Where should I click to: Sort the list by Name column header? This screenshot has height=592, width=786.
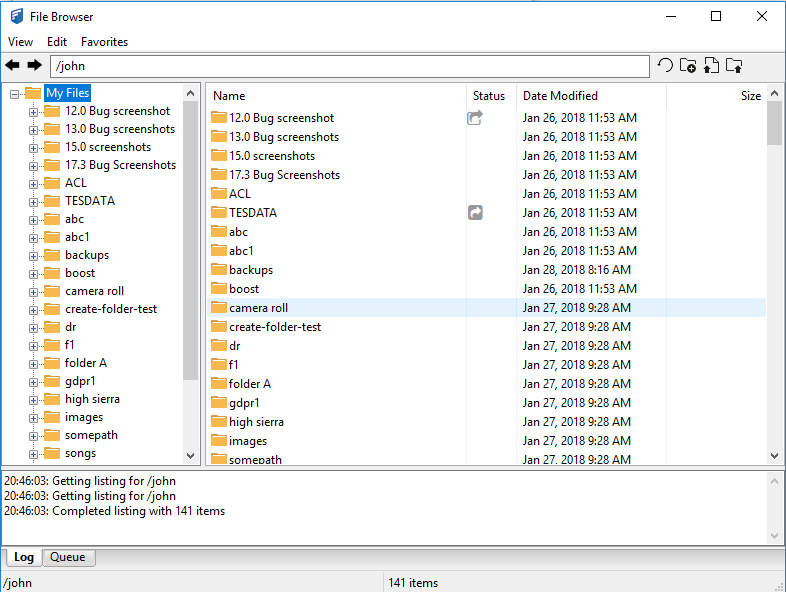pos(336,96)
